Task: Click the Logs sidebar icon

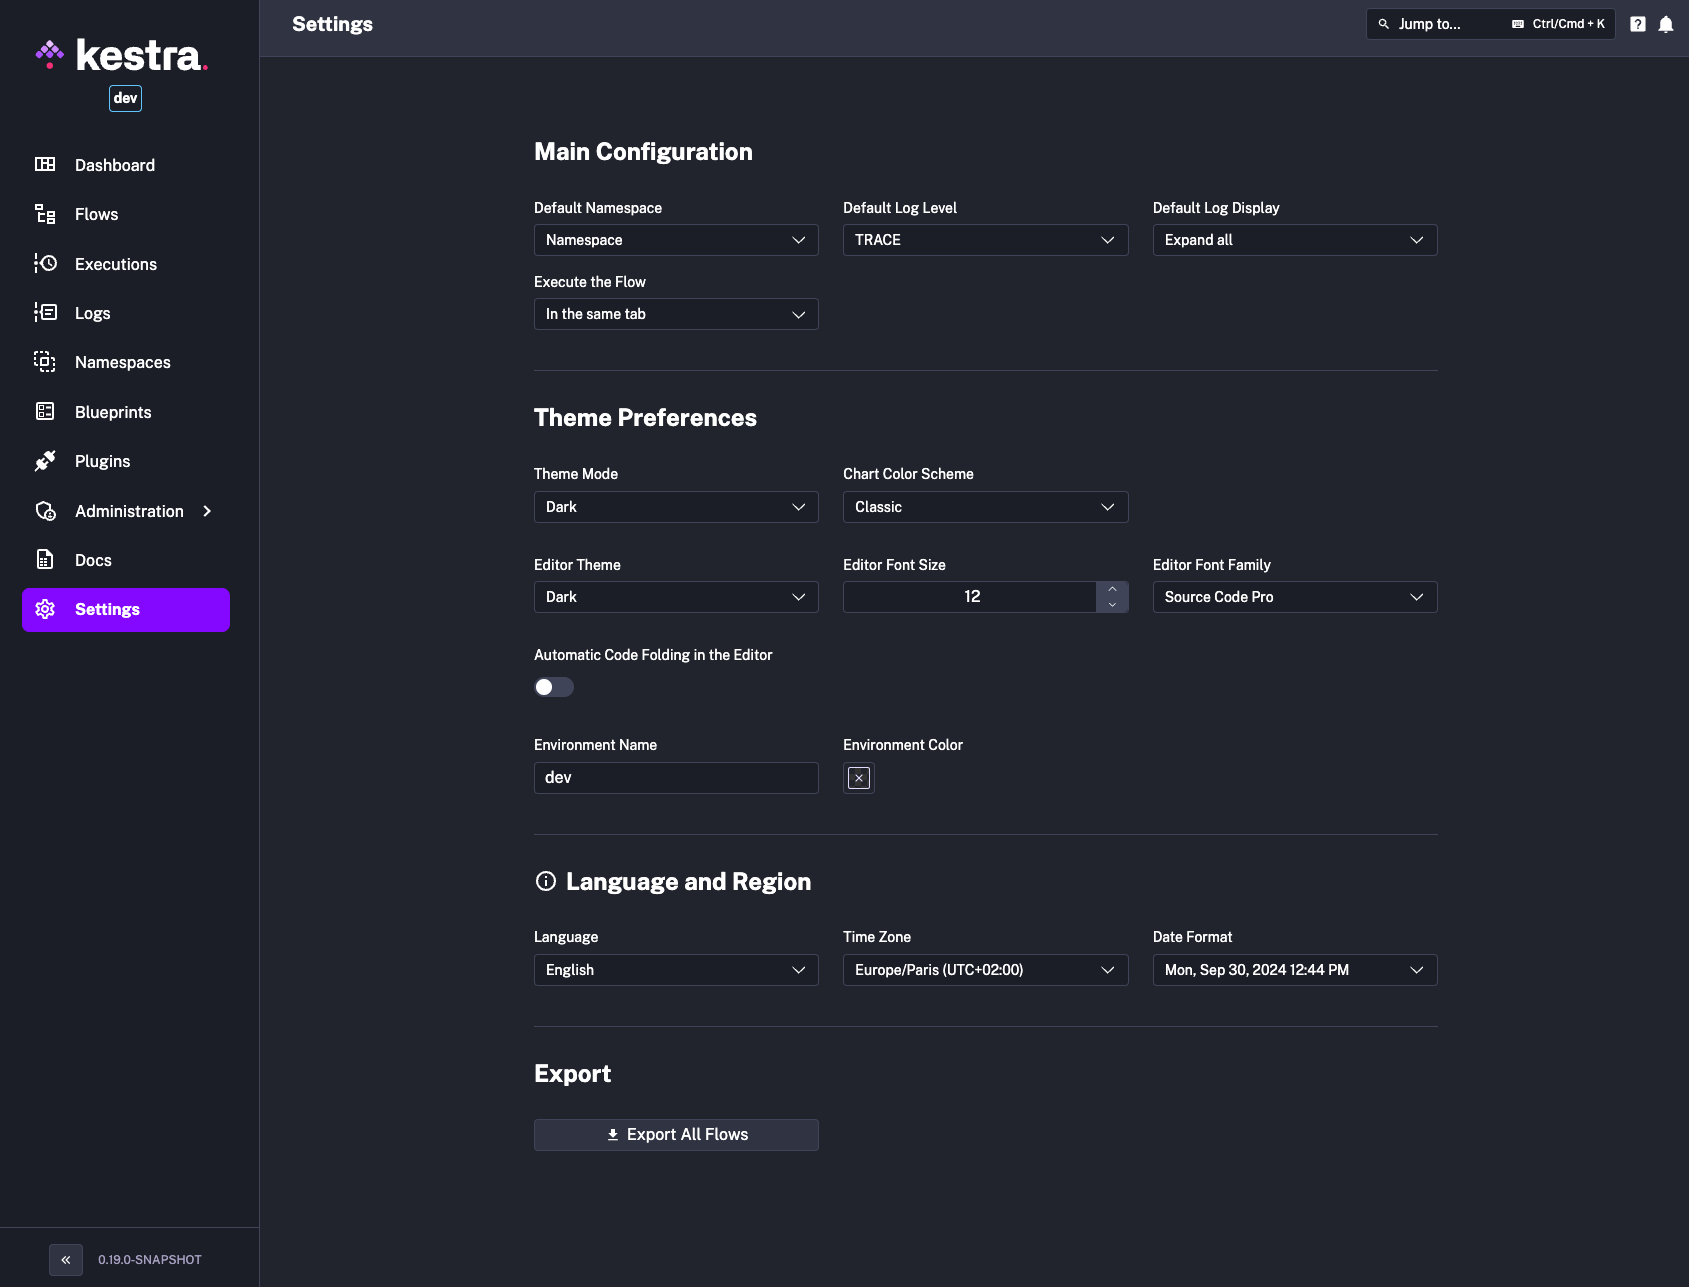Action: pyautogui.click(x=45, y=312)
